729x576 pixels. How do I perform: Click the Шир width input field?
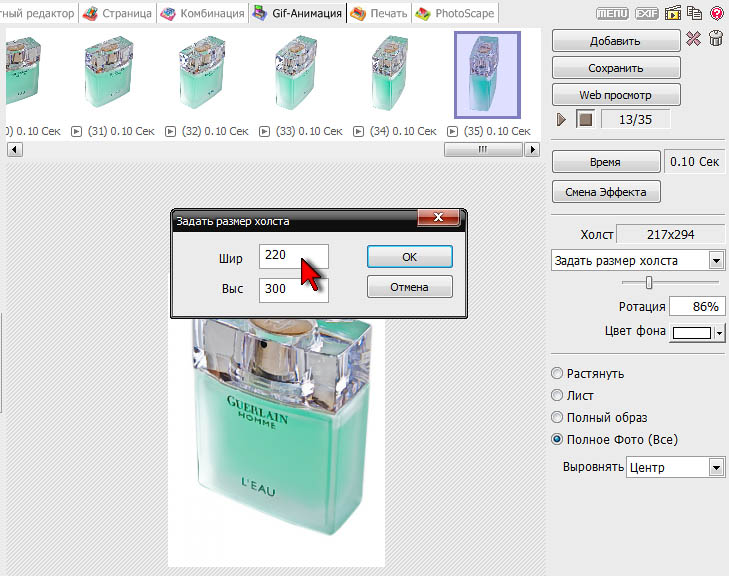point(294,256)
